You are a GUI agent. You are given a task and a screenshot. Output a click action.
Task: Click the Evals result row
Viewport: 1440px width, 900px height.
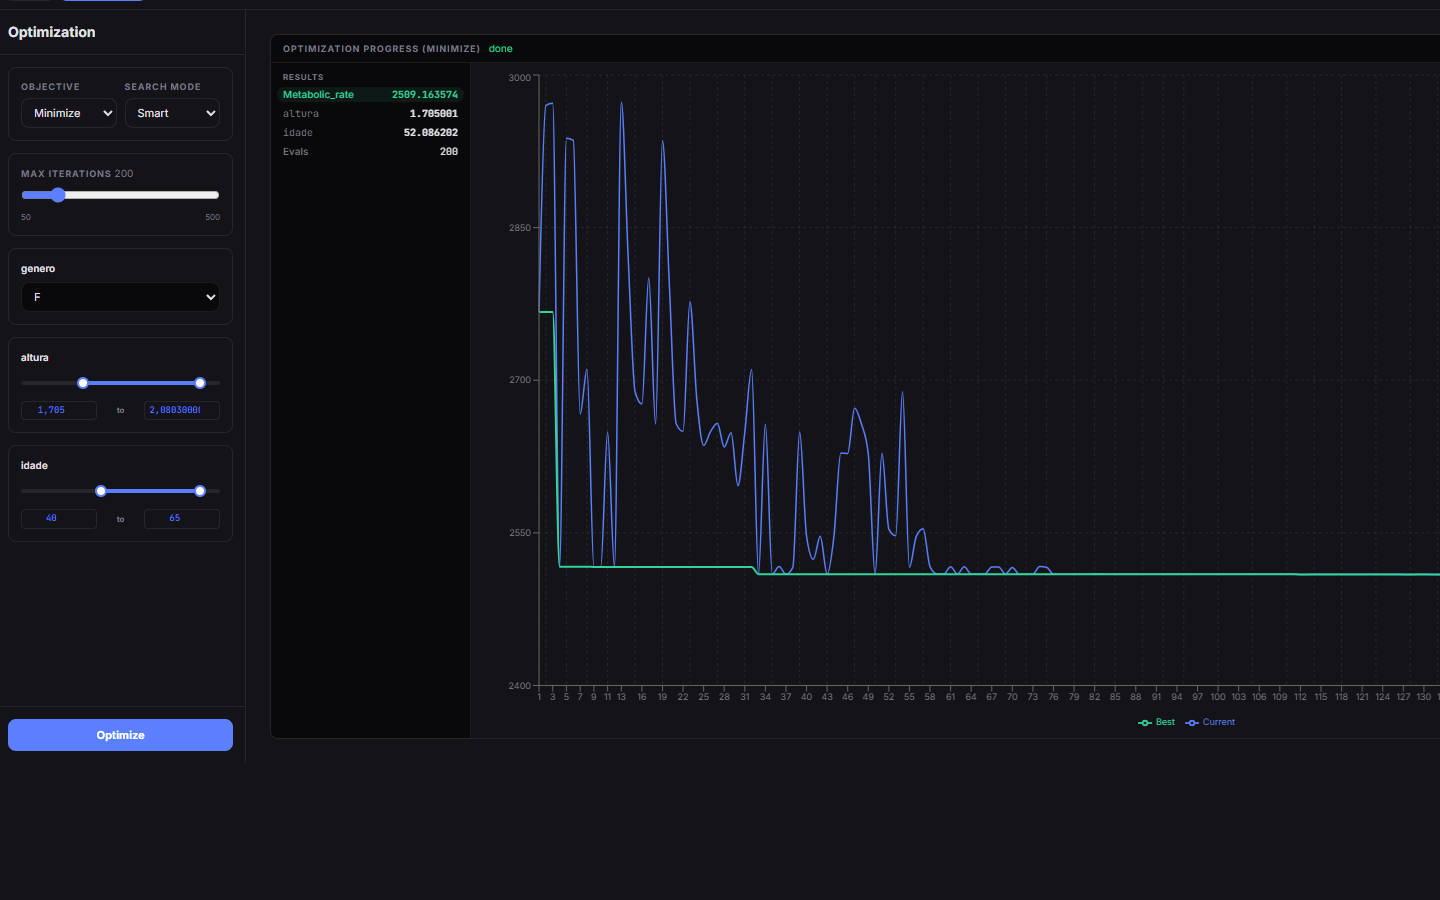(370, 152)
